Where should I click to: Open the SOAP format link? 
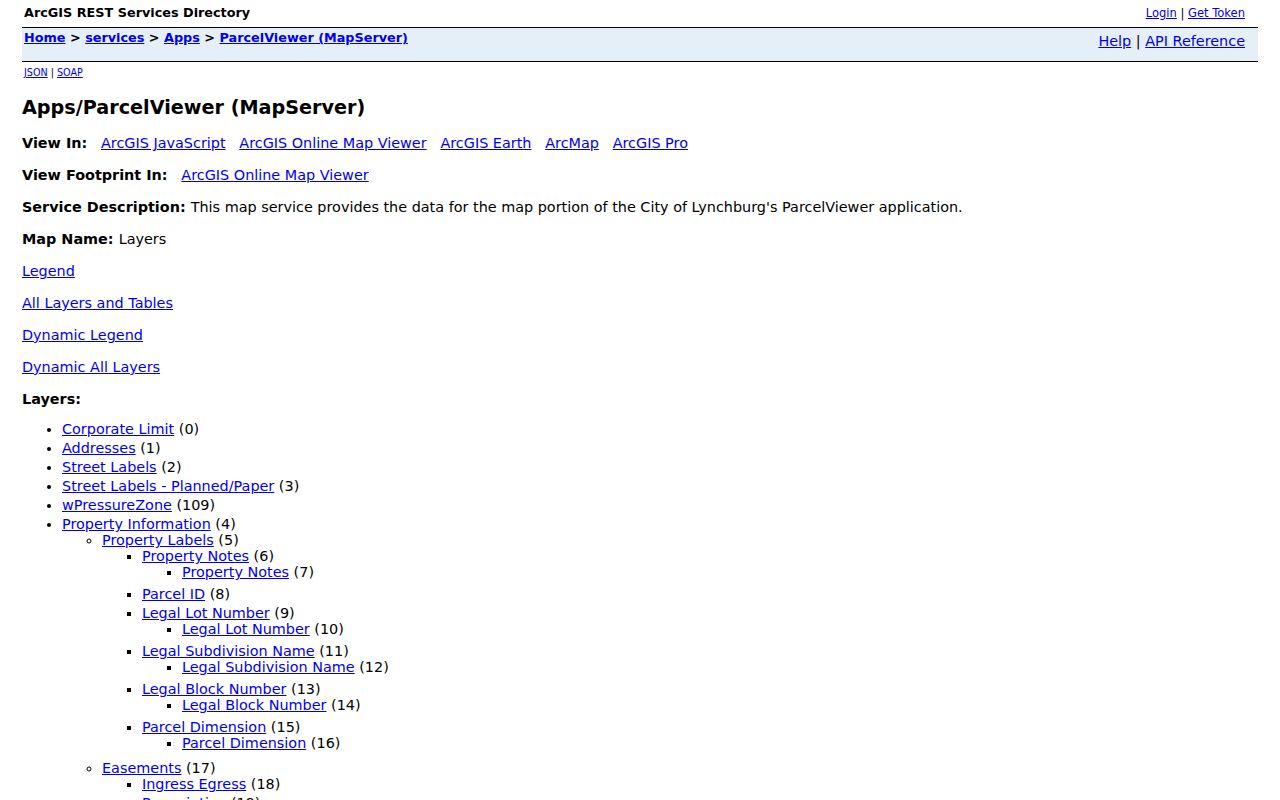[x=70, y=73]
